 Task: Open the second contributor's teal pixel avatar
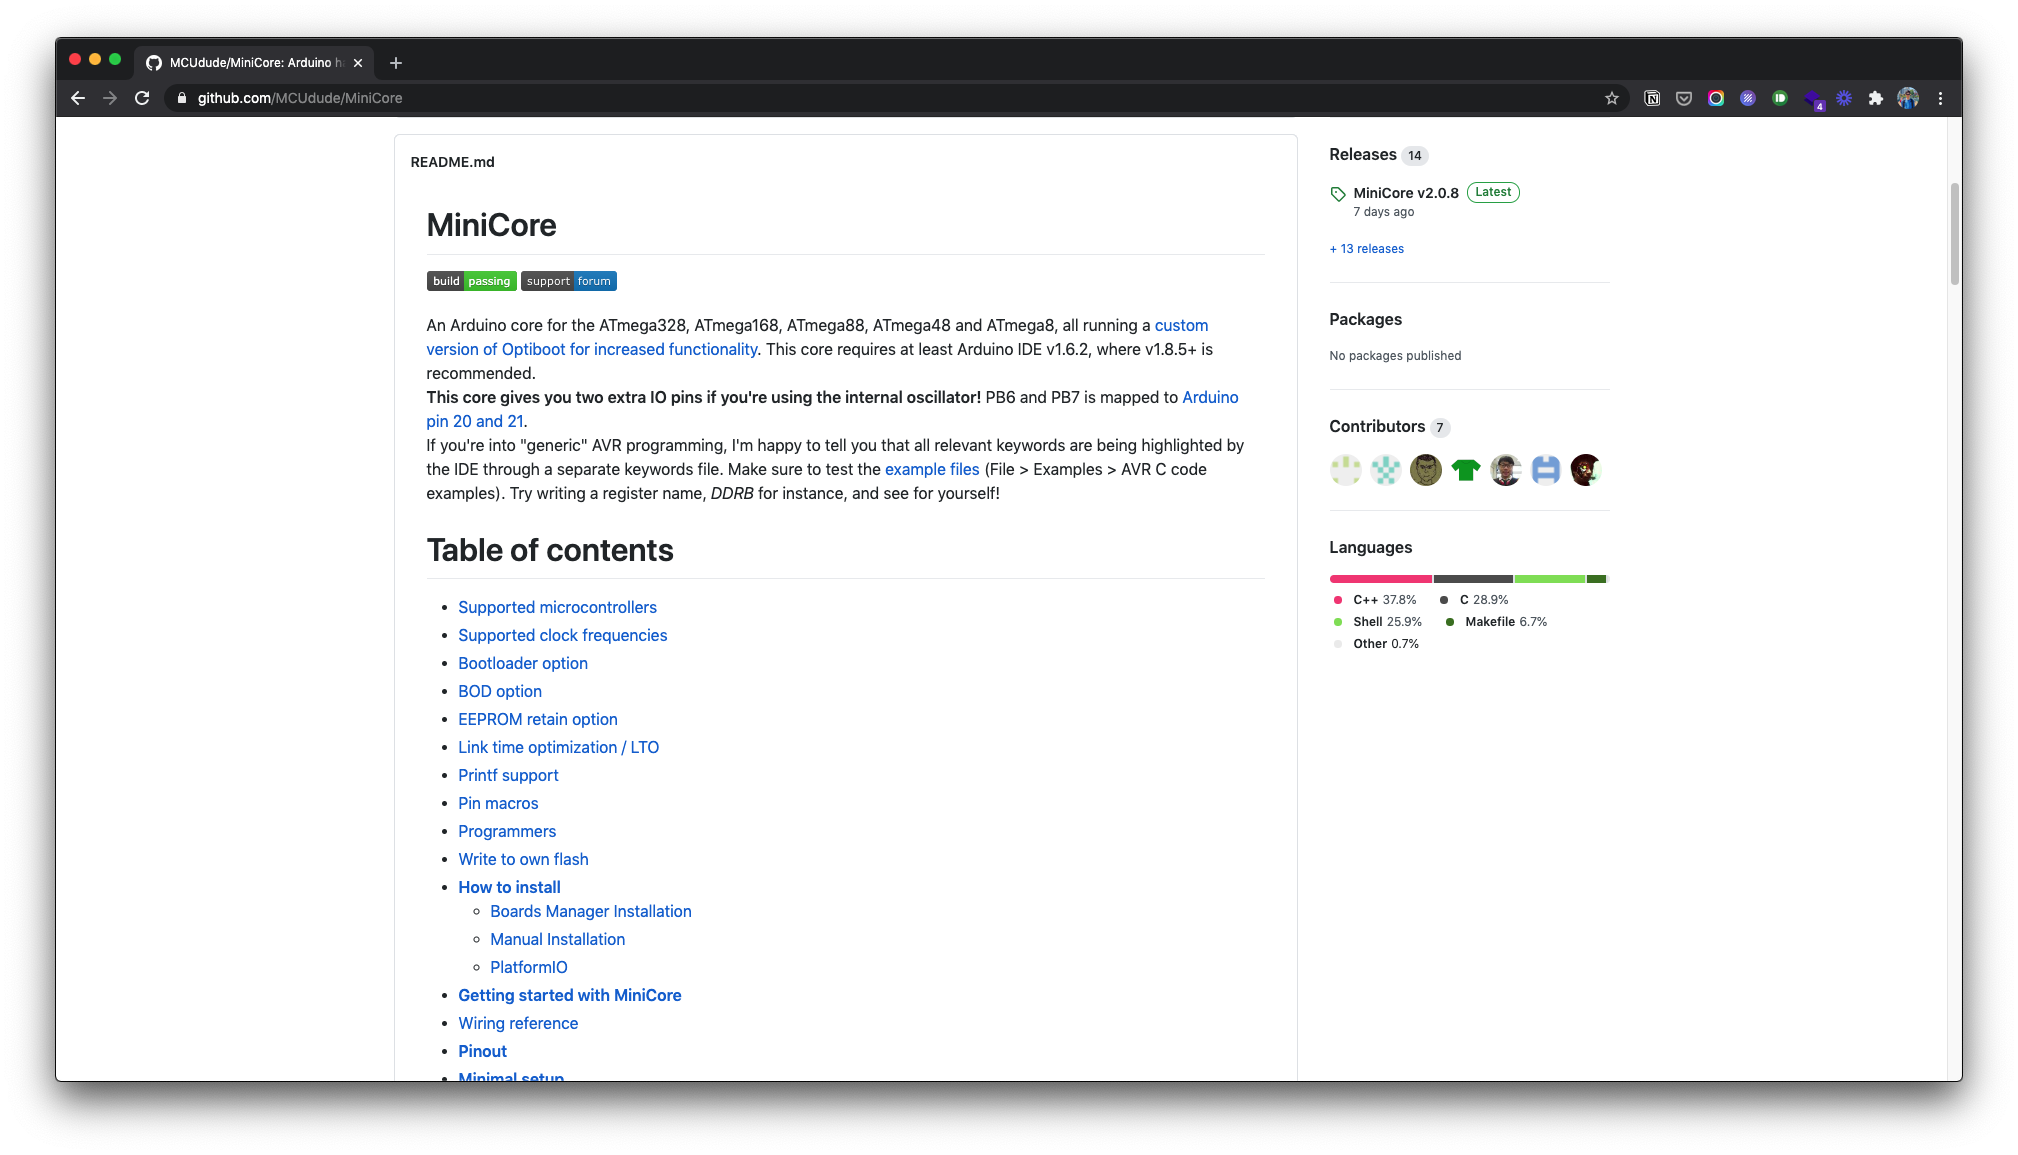click(x=1386, y=470)
